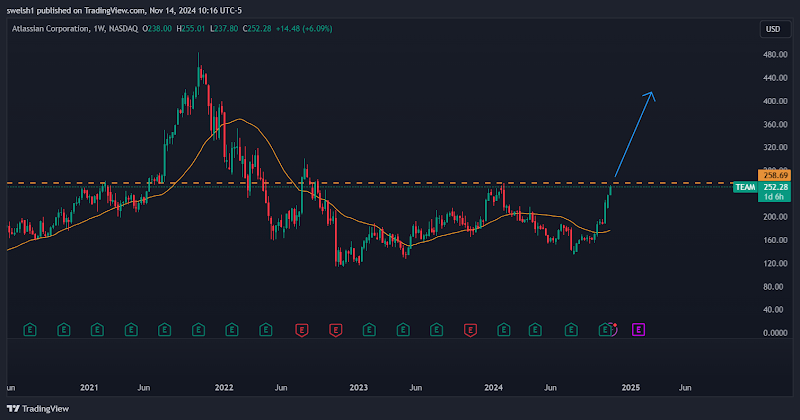The width and height of the screenshot is (800, 420).
Task: Click red earnings marker between Jun 2023 and 2024
Action: tap(470, 330)
